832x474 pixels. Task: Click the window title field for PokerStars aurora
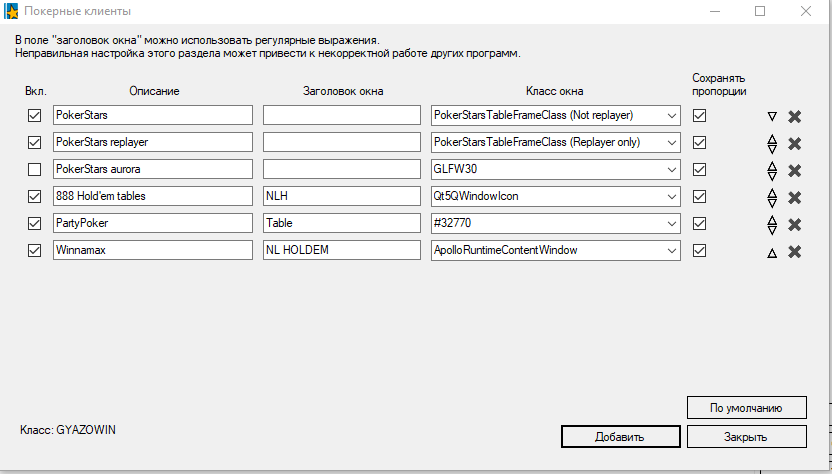click(342, 169)
